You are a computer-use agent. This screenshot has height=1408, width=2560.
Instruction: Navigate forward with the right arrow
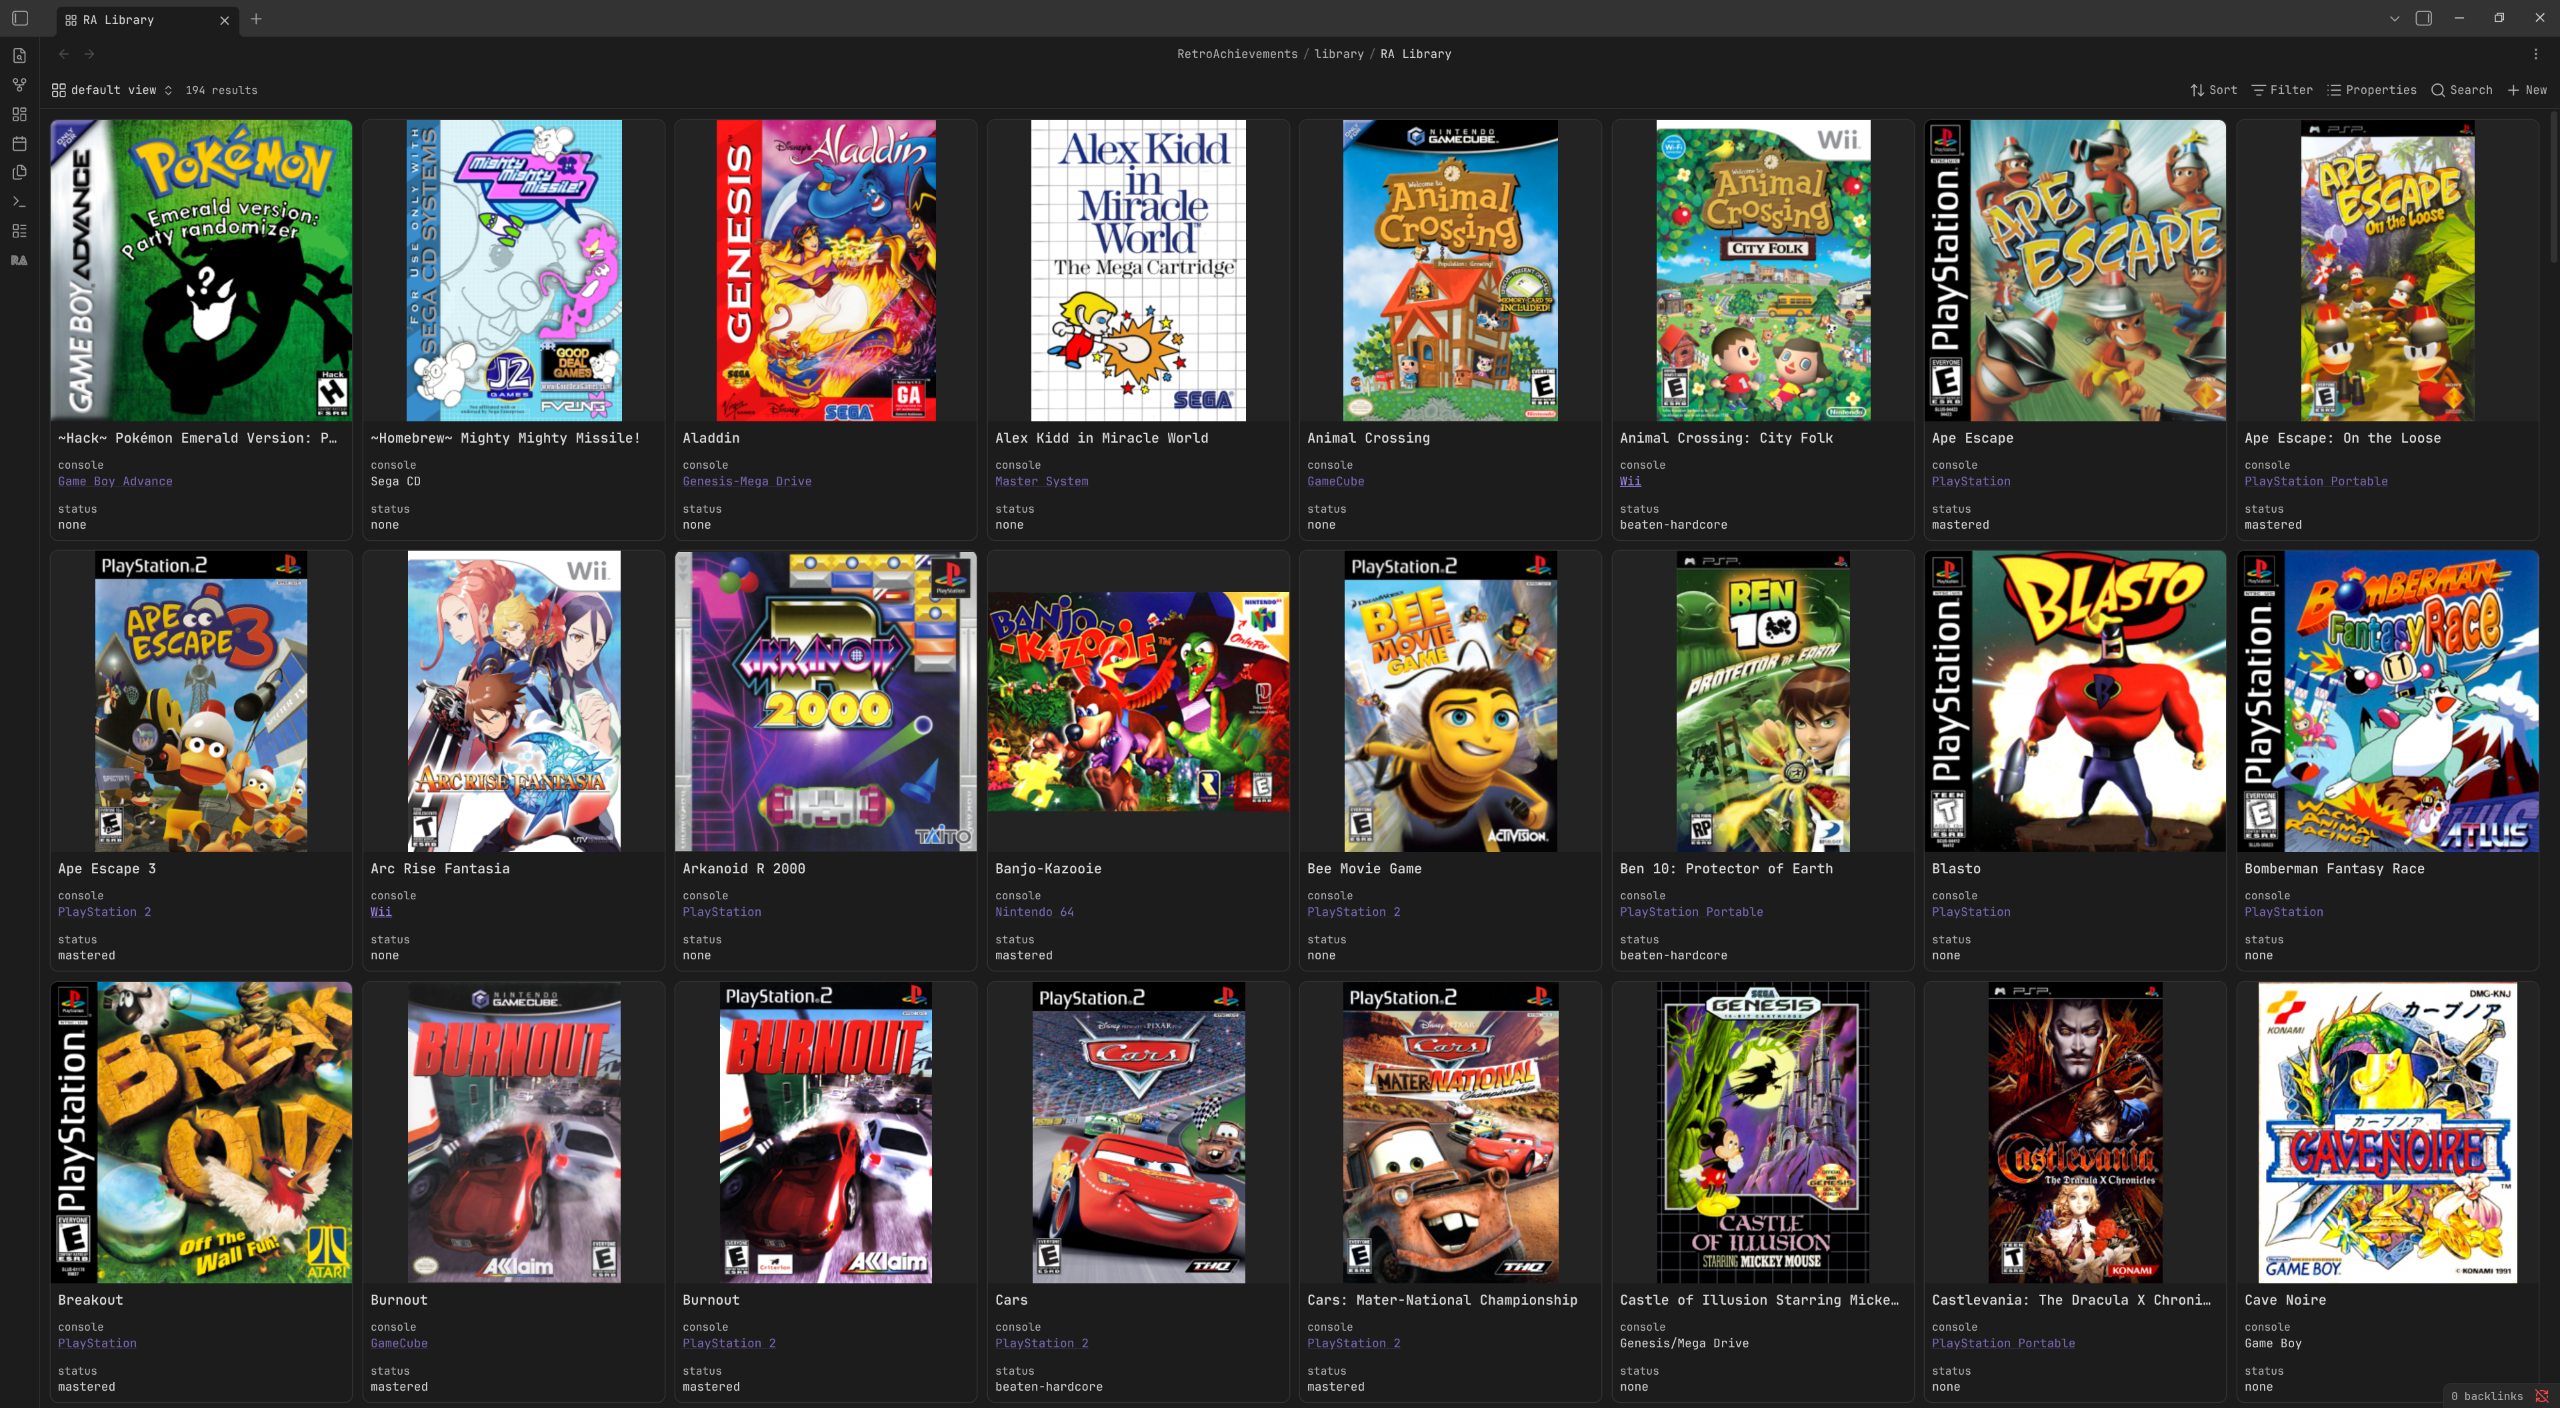click(90, 54)
